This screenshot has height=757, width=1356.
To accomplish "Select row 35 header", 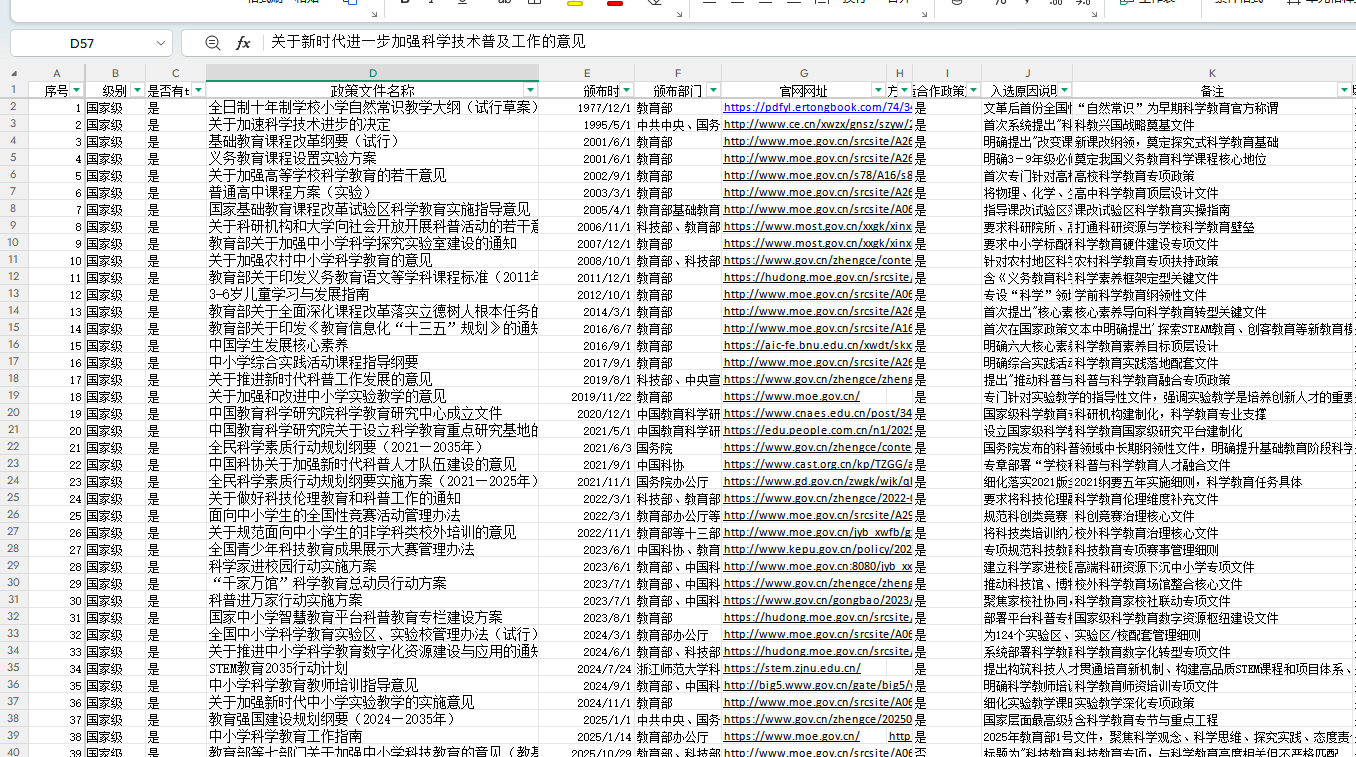I will [14, 668].
